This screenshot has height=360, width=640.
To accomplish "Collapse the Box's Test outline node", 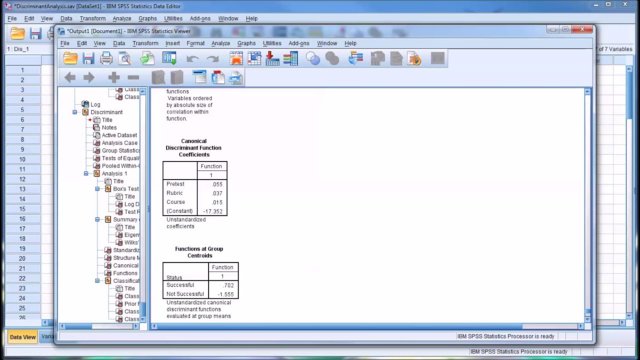I will (98, 189).
